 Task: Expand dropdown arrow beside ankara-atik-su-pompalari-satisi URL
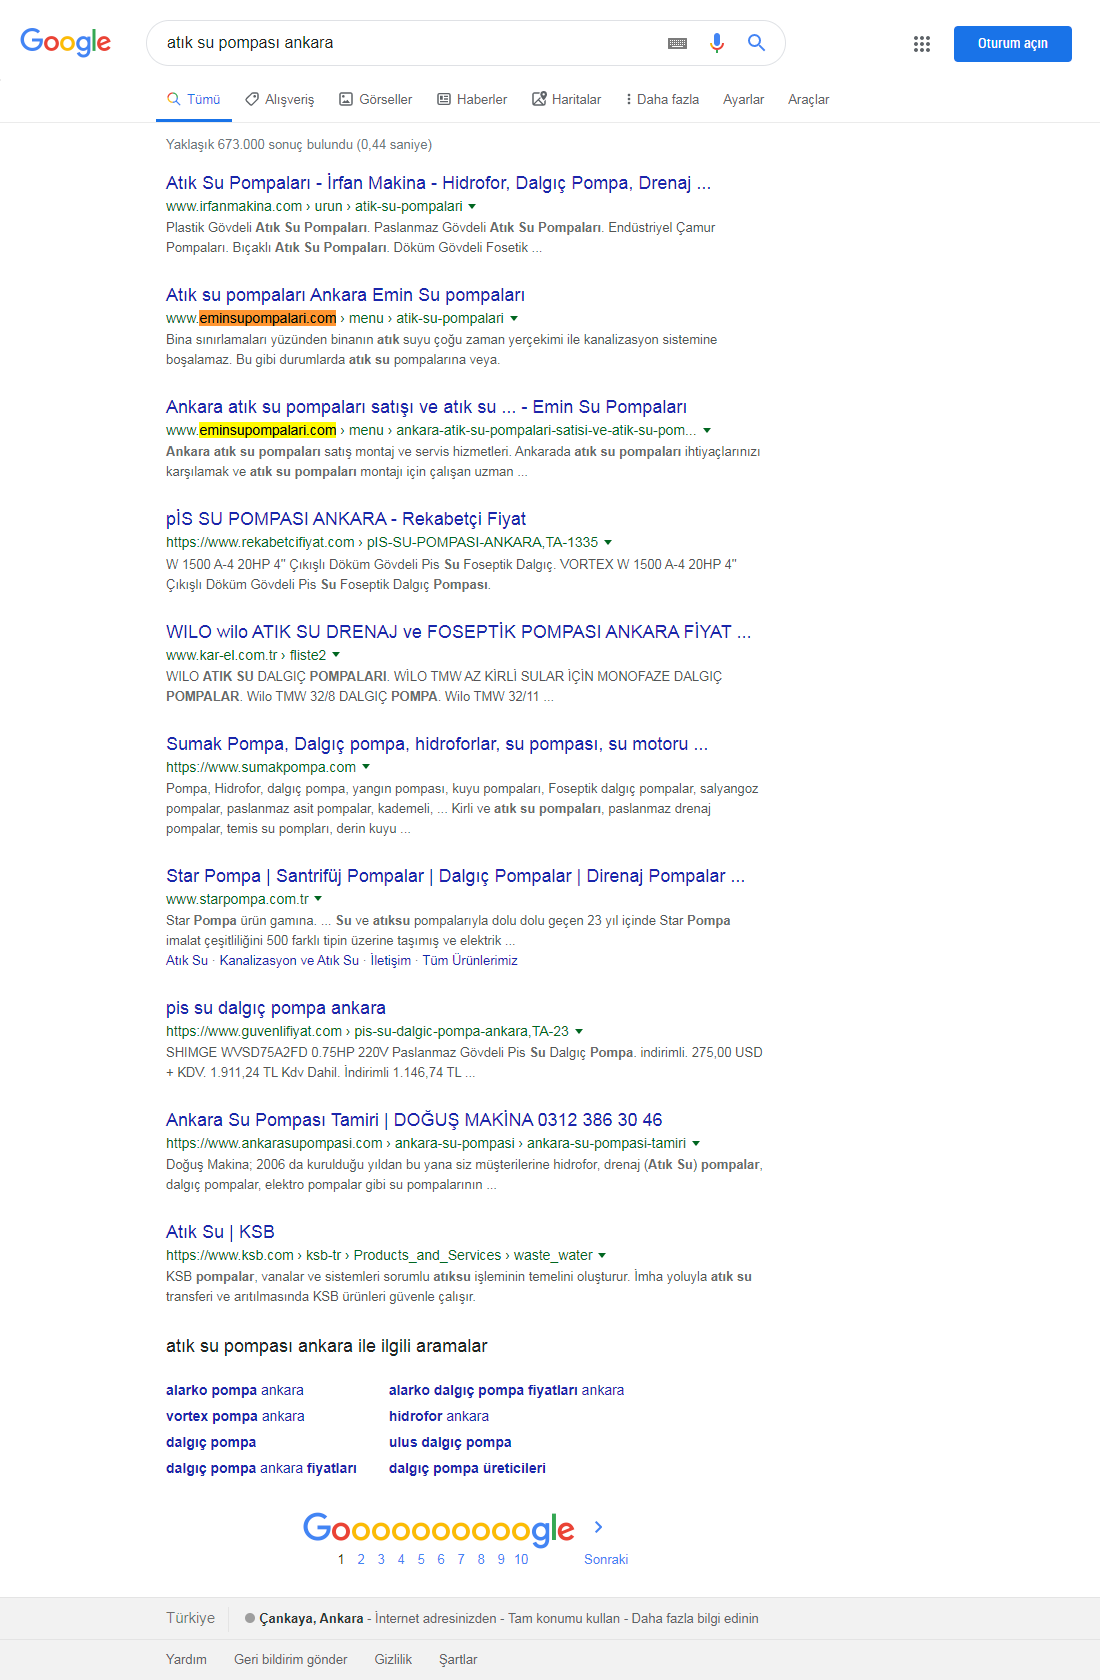[x=707, y=430]
